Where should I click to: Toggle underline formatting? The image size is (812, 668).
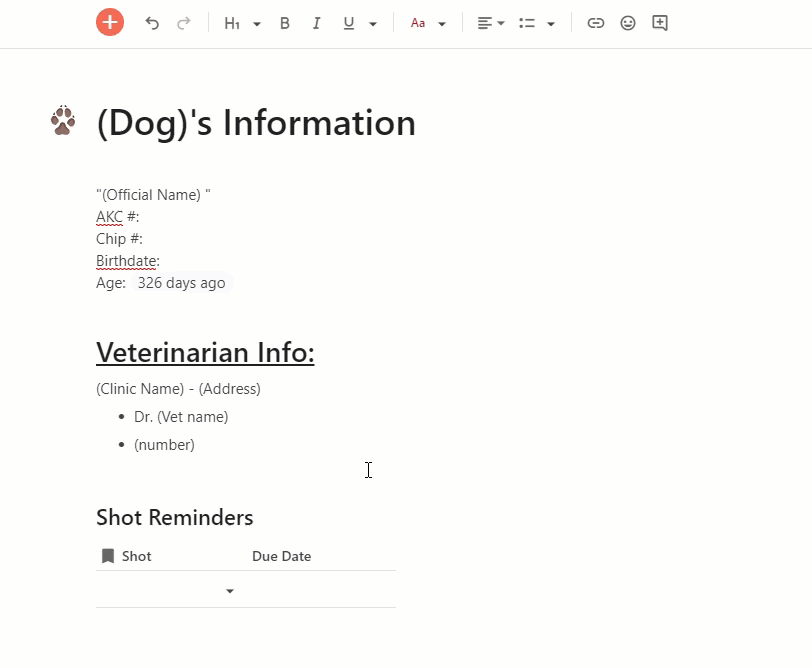coord(348,22)
